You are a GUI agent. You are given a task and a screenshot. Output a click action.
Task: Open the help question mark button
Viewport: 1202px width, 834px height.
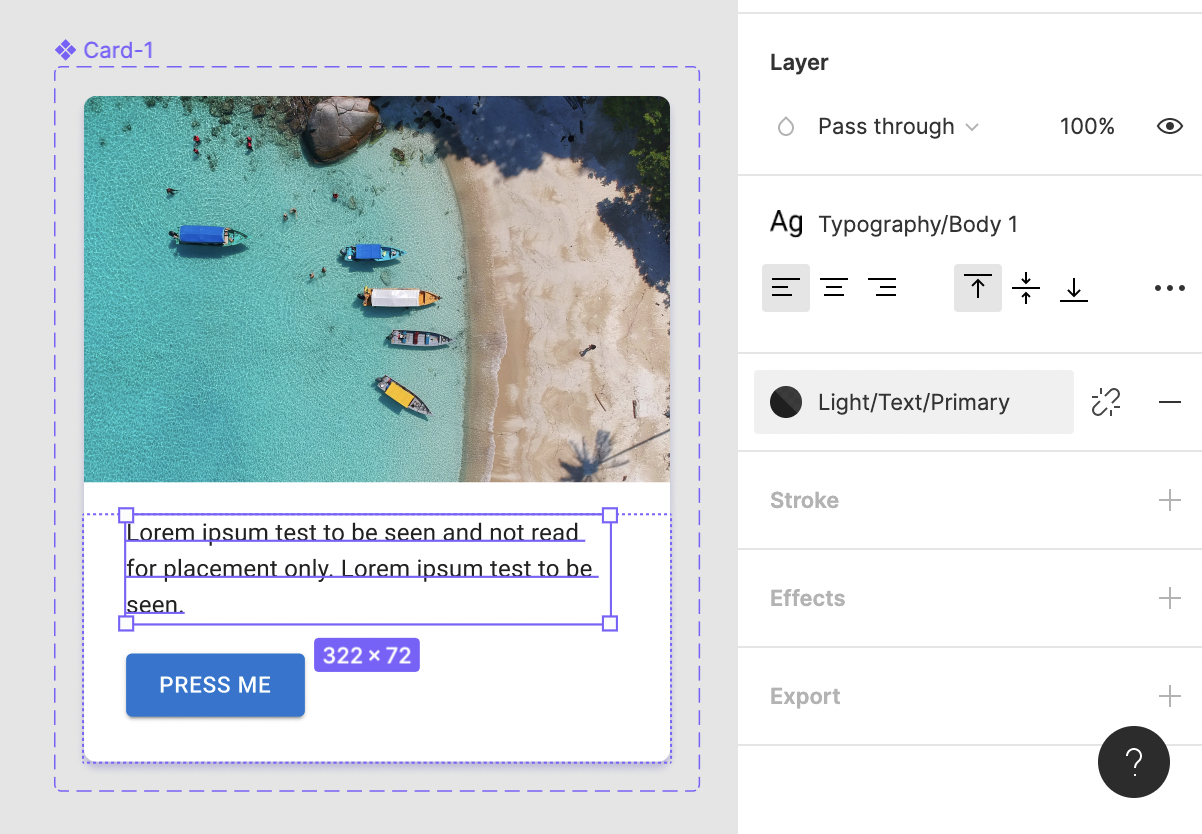pyautogui.click(x=1134, y=762)
